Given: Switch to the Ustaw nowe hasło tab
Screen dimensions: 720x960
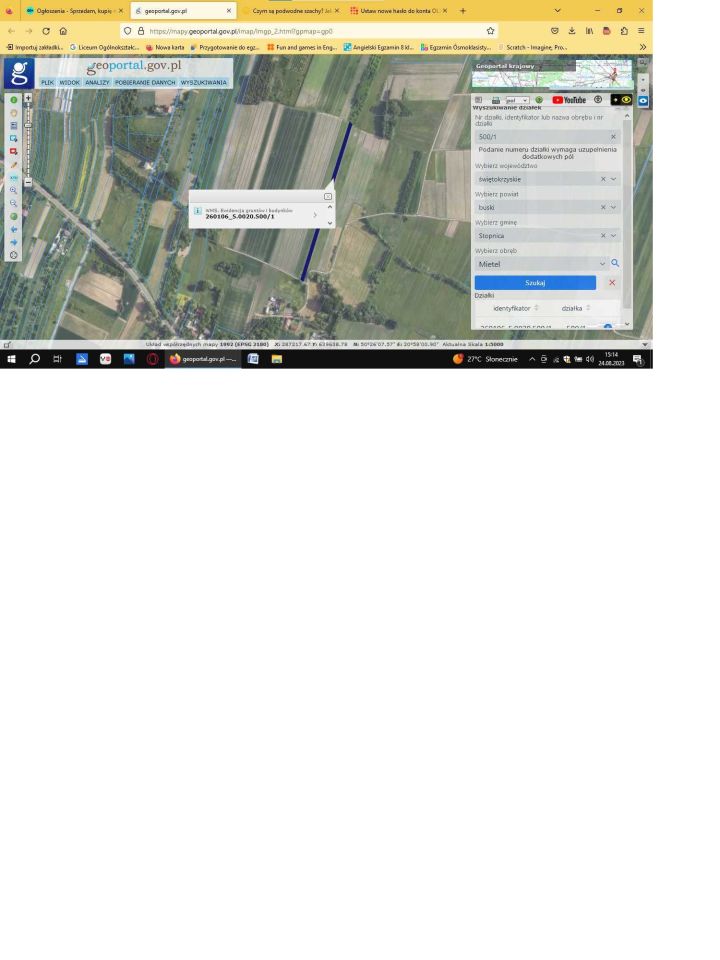Looking at the screenshot, I should coord(399,10).
